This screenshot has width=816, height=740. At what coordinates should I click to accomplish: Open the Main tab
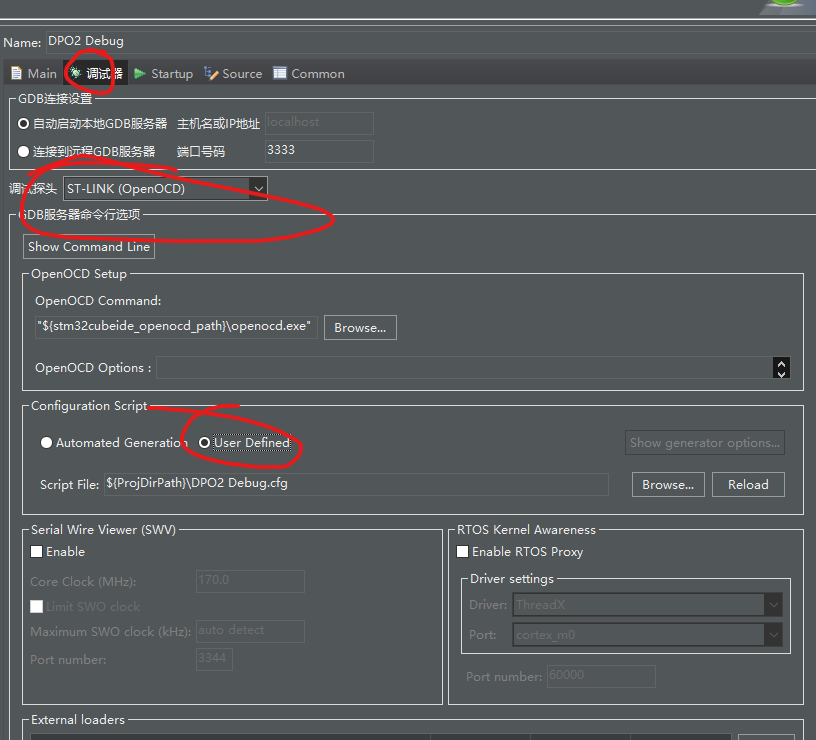34,73
